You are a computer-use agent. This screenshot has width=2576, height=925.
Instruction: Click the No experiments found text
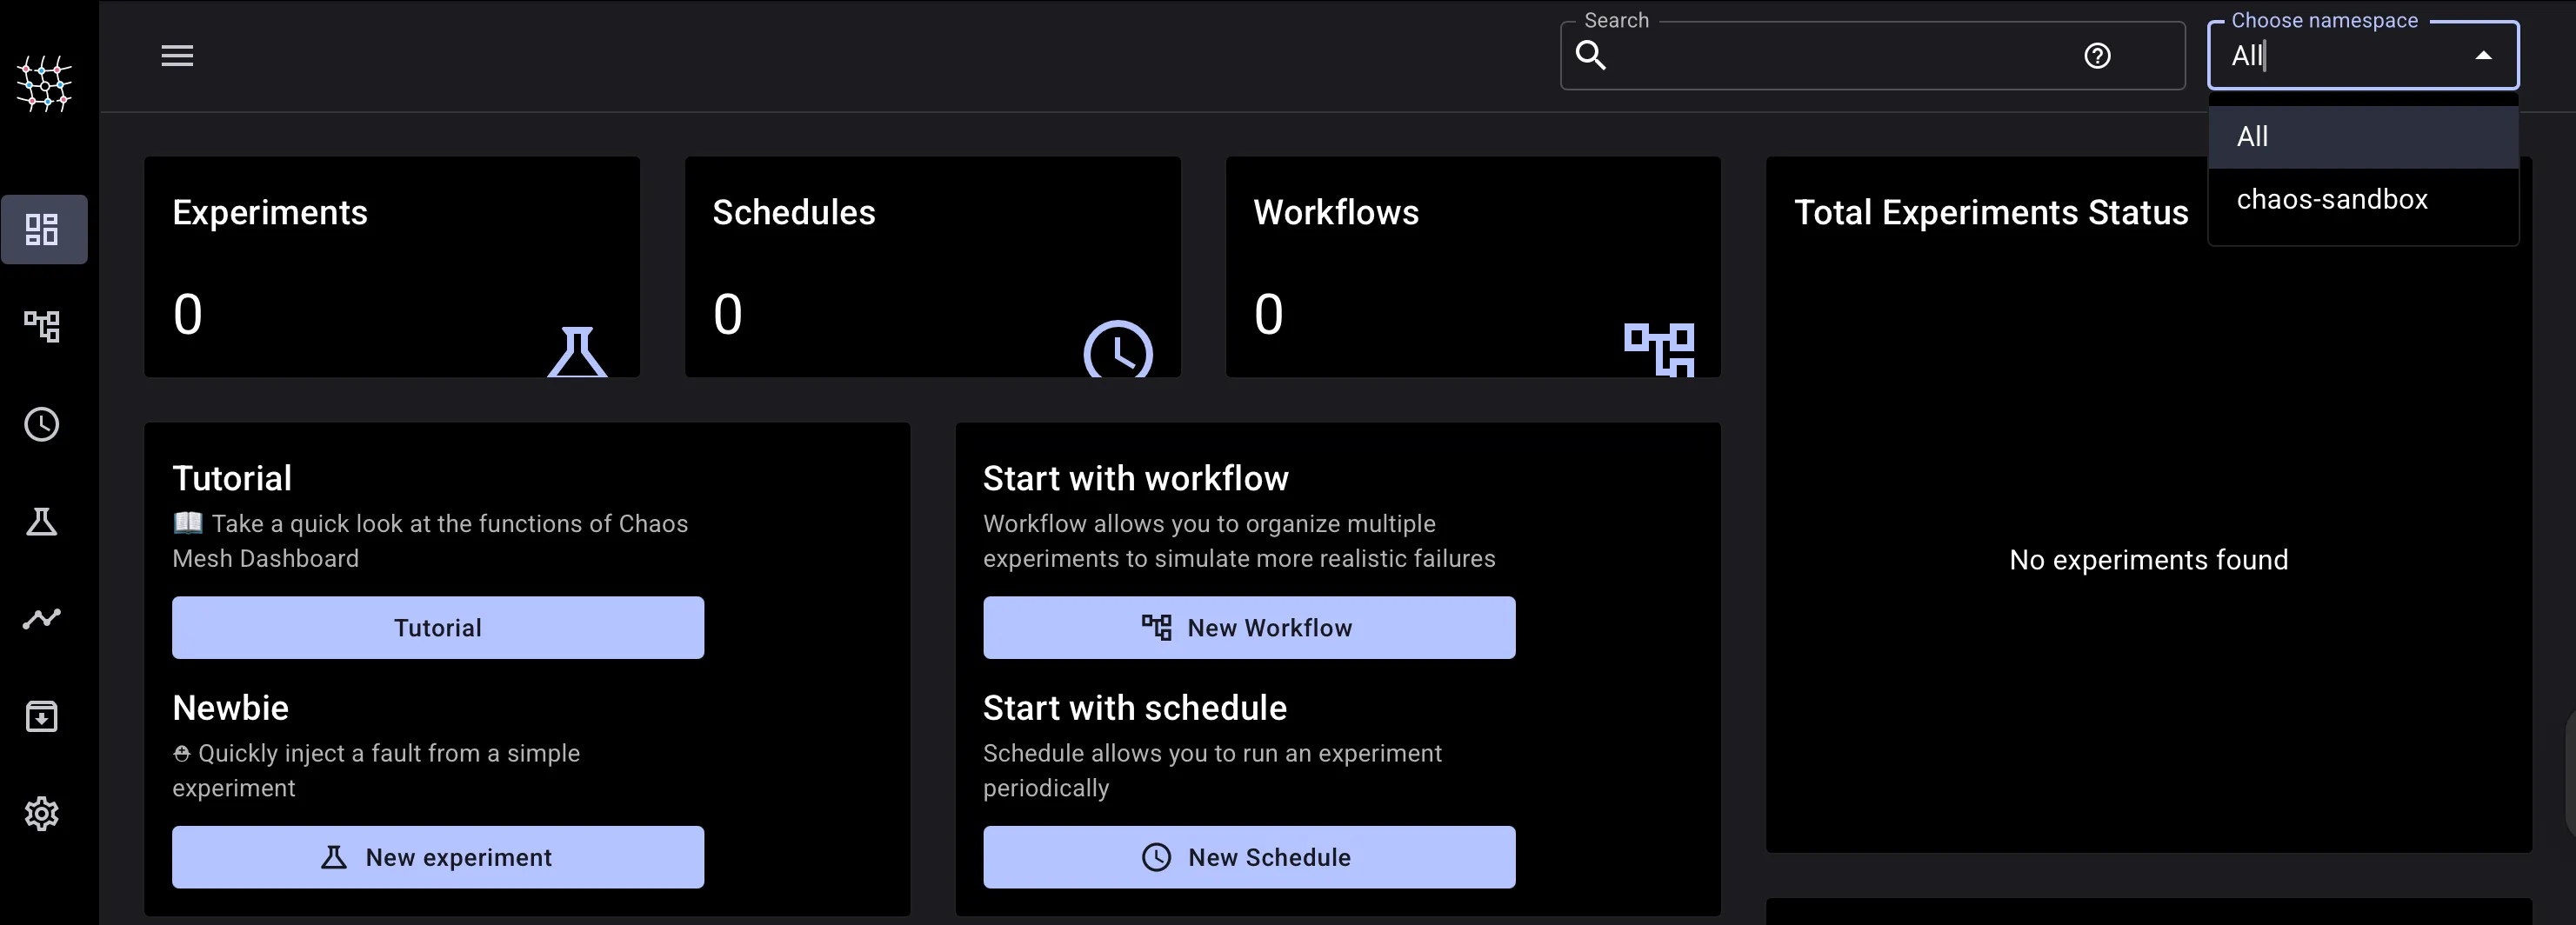click(2148, 560)
